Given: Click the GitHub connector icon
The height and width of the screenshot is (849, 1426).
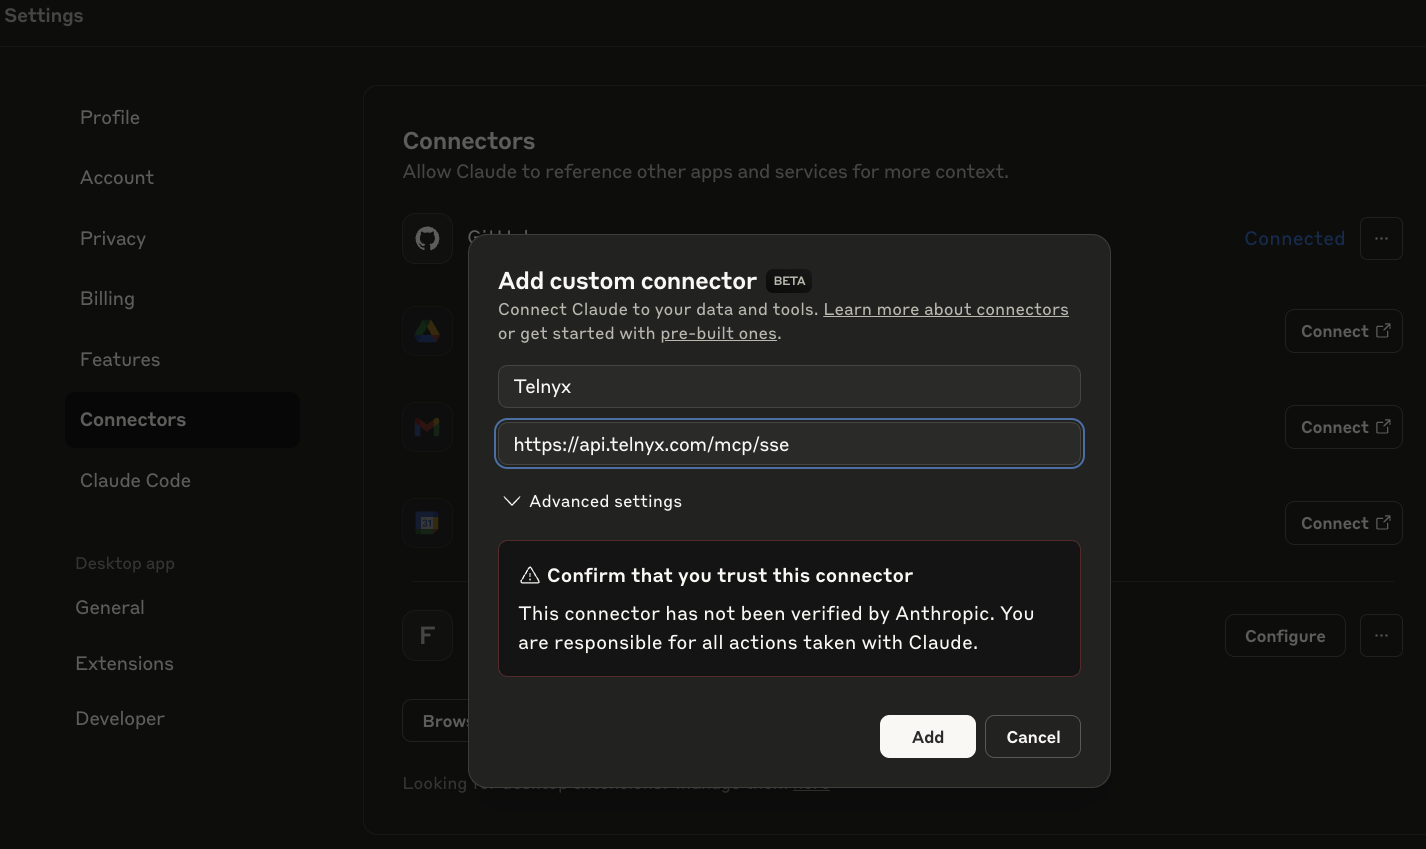Looking at the screenshot, I should [x=427, y=239].
